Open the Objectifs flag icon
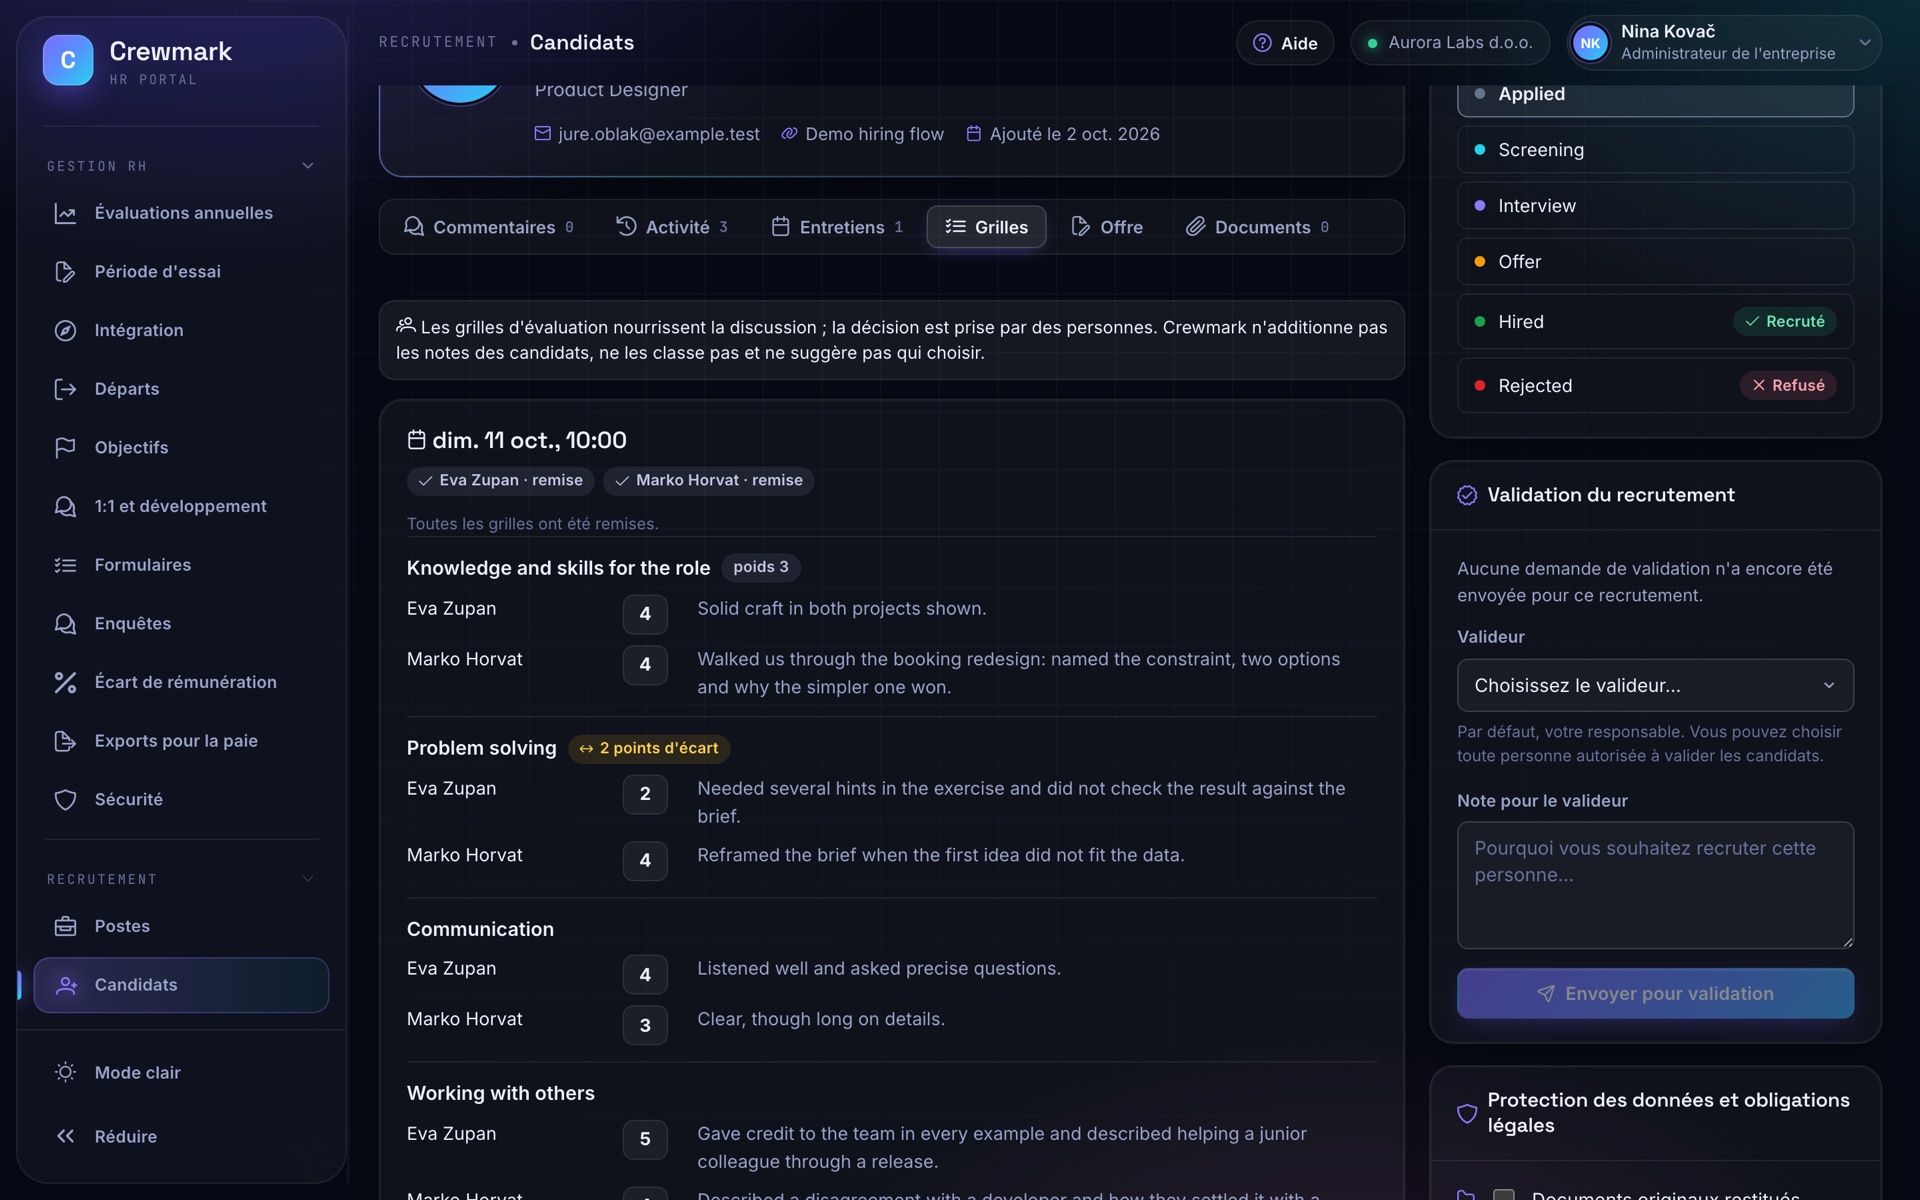Screen dimensions: 1920x1200 (65, 448)
